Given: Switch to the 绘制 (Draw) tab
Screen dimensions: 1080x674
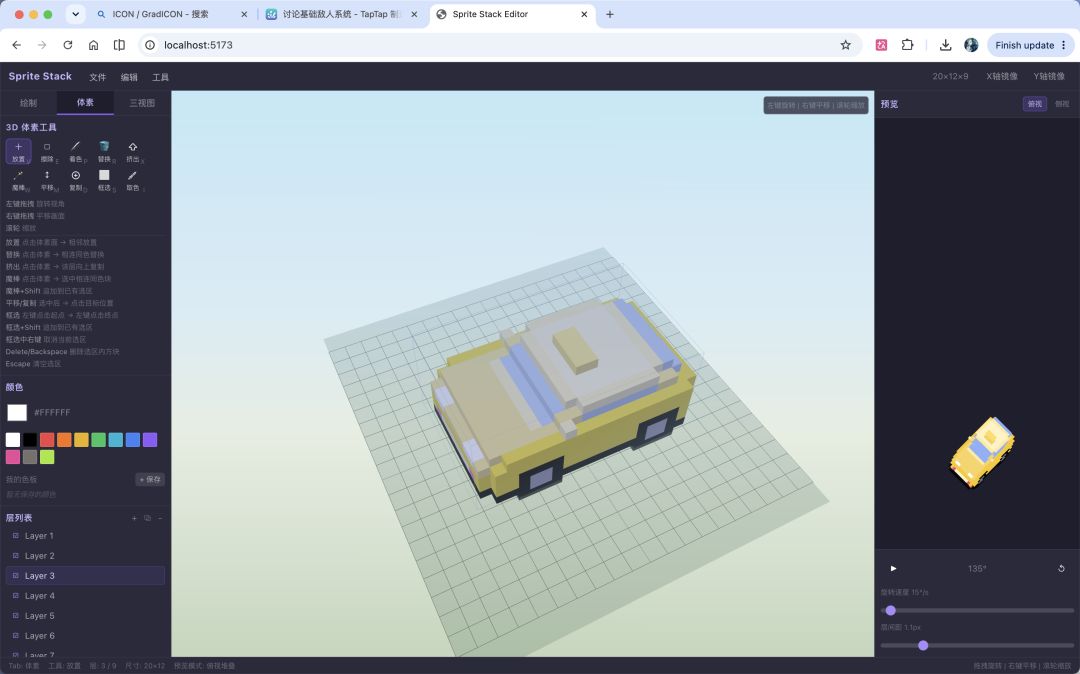Looking at the screenshot, I should (28, 103).
